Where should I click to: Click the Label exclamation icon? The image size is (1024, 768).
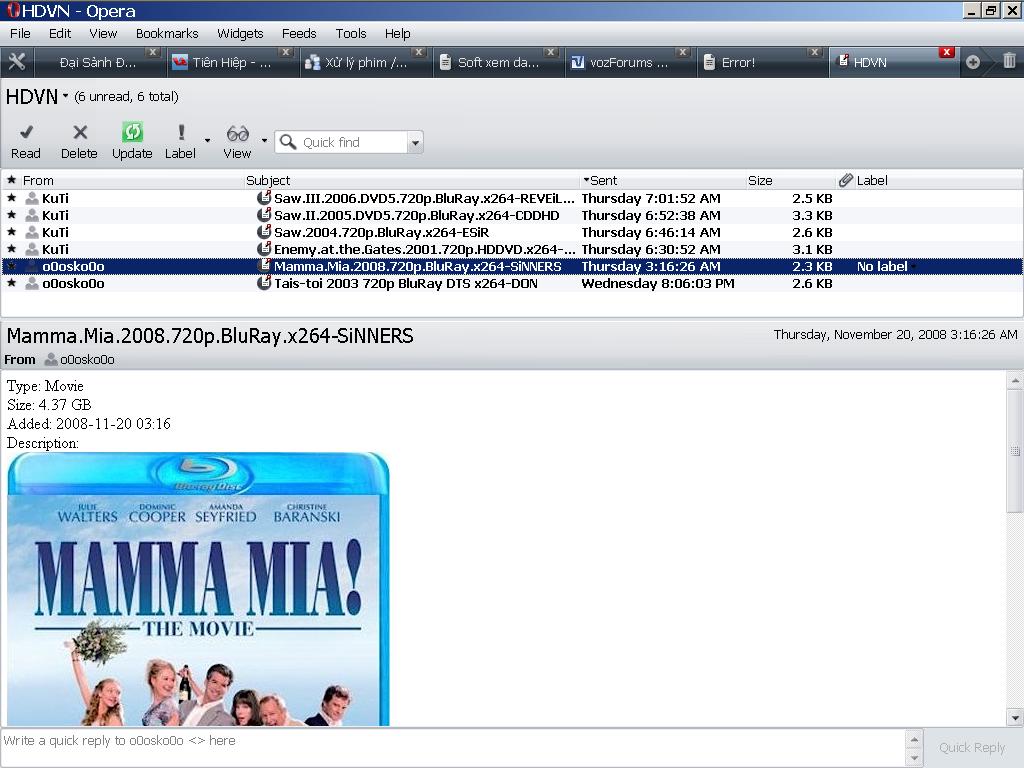pyautogui.click(x=181, y=133)
